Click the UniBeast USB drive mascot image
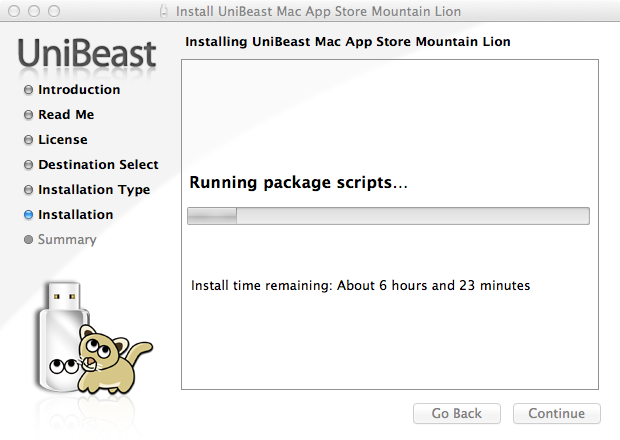The width and height of the screenshot is (620, 440). click(88, 338)
